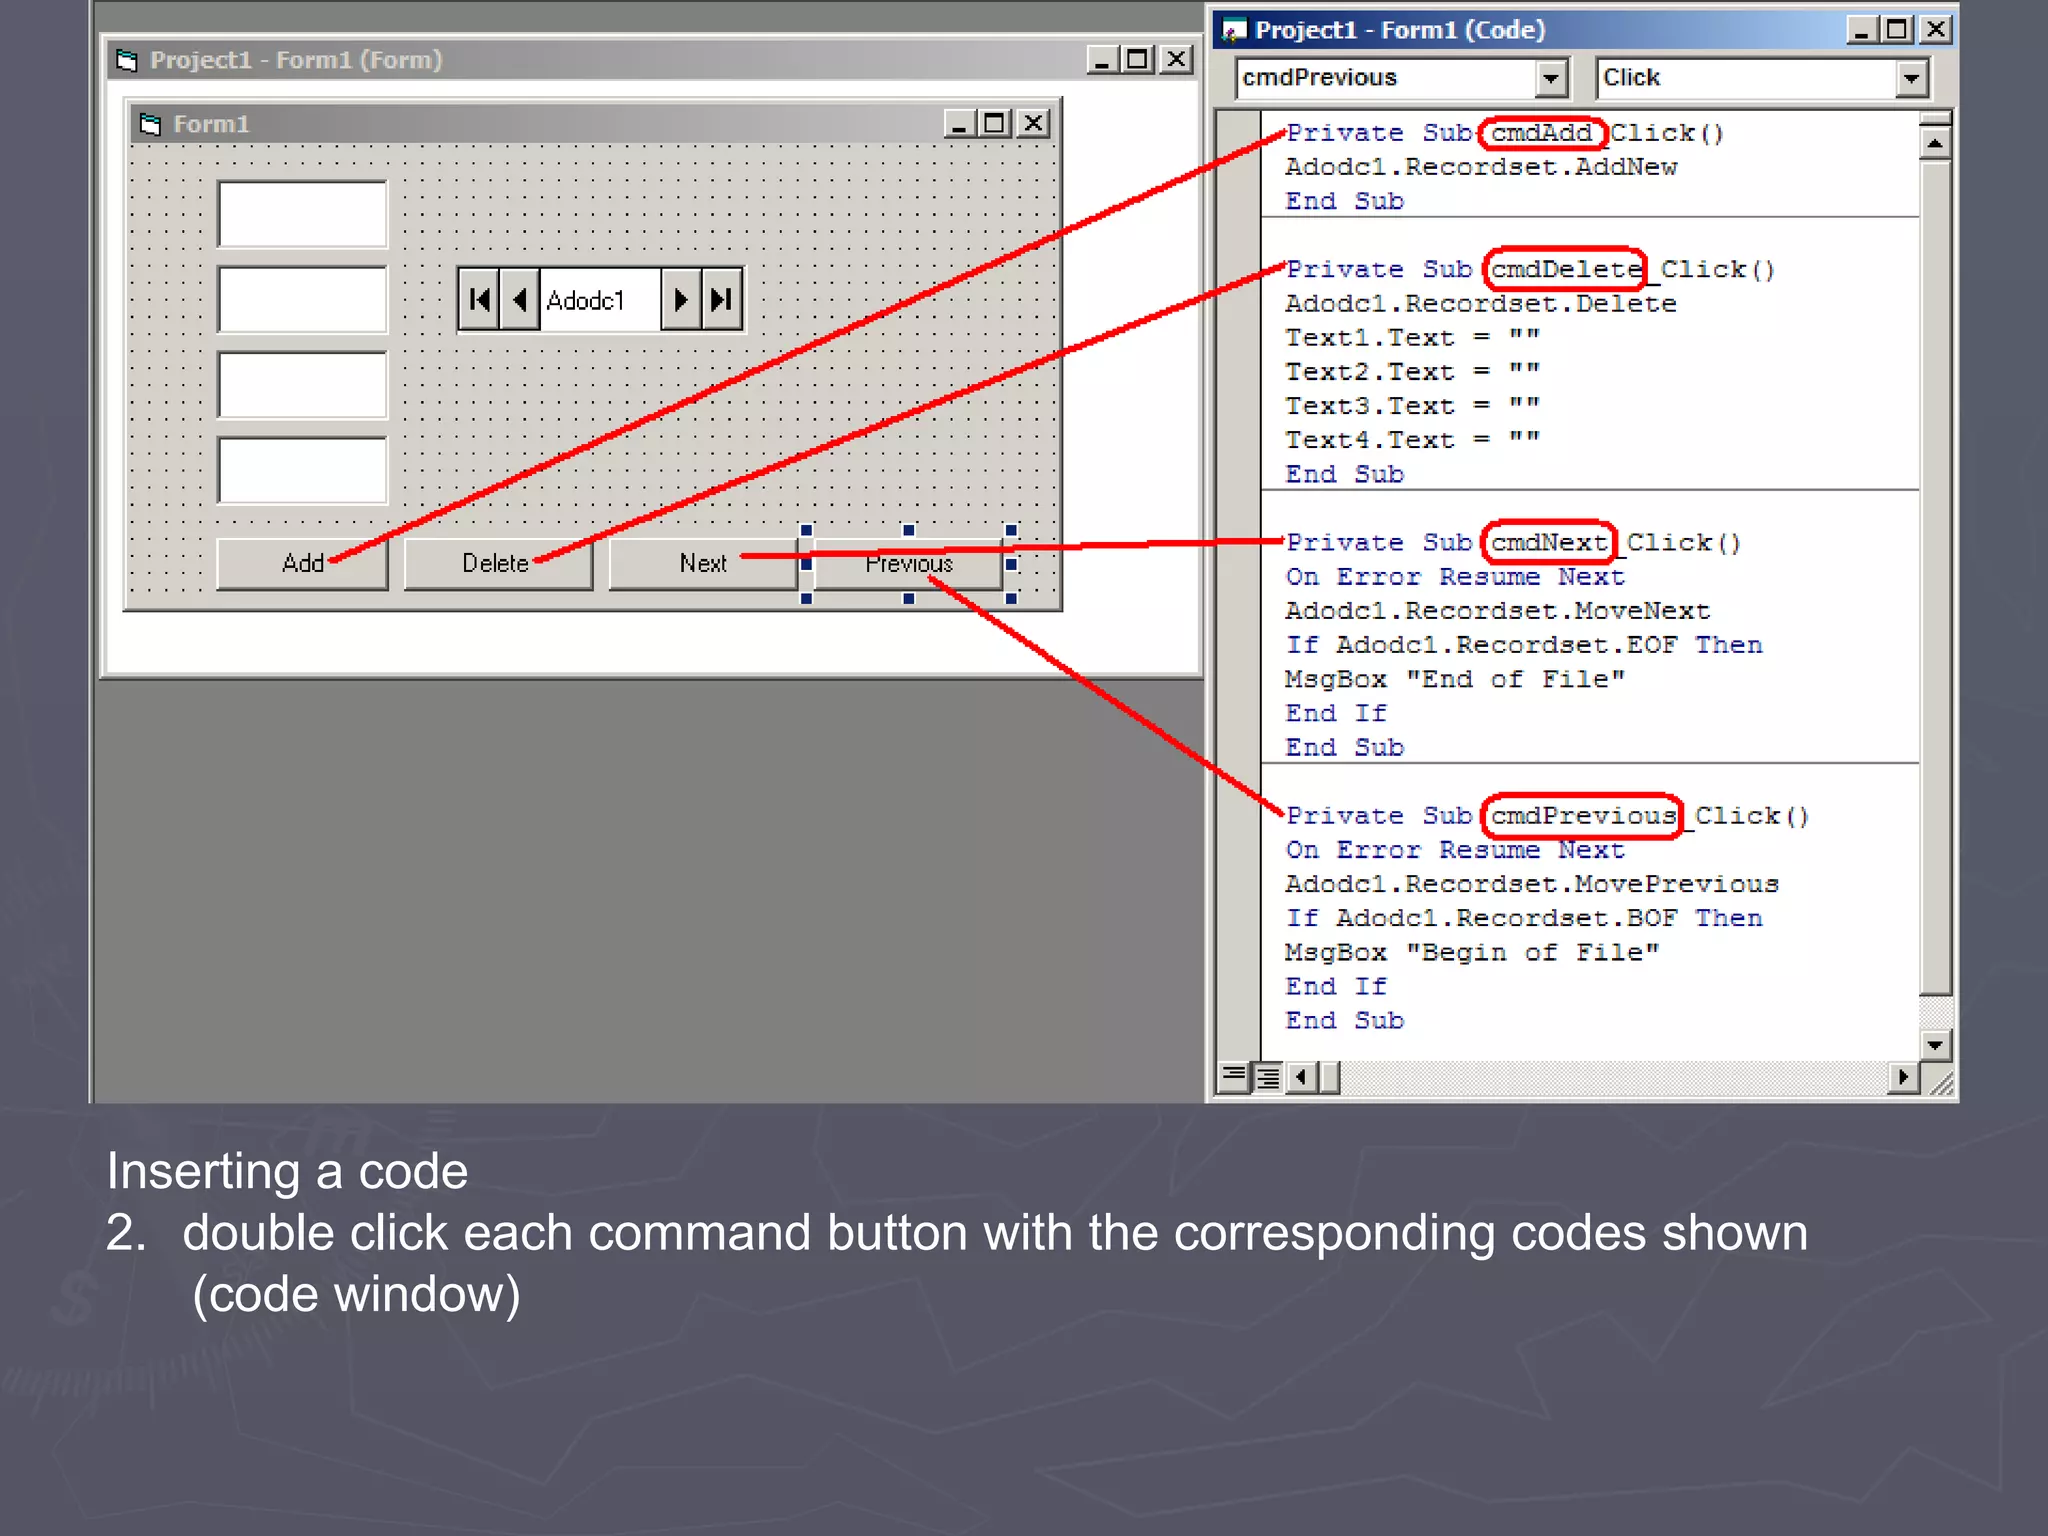Click the Next command button on Form1
Viewport: 2048px width, 1536px height.
(x=703, y=564)
